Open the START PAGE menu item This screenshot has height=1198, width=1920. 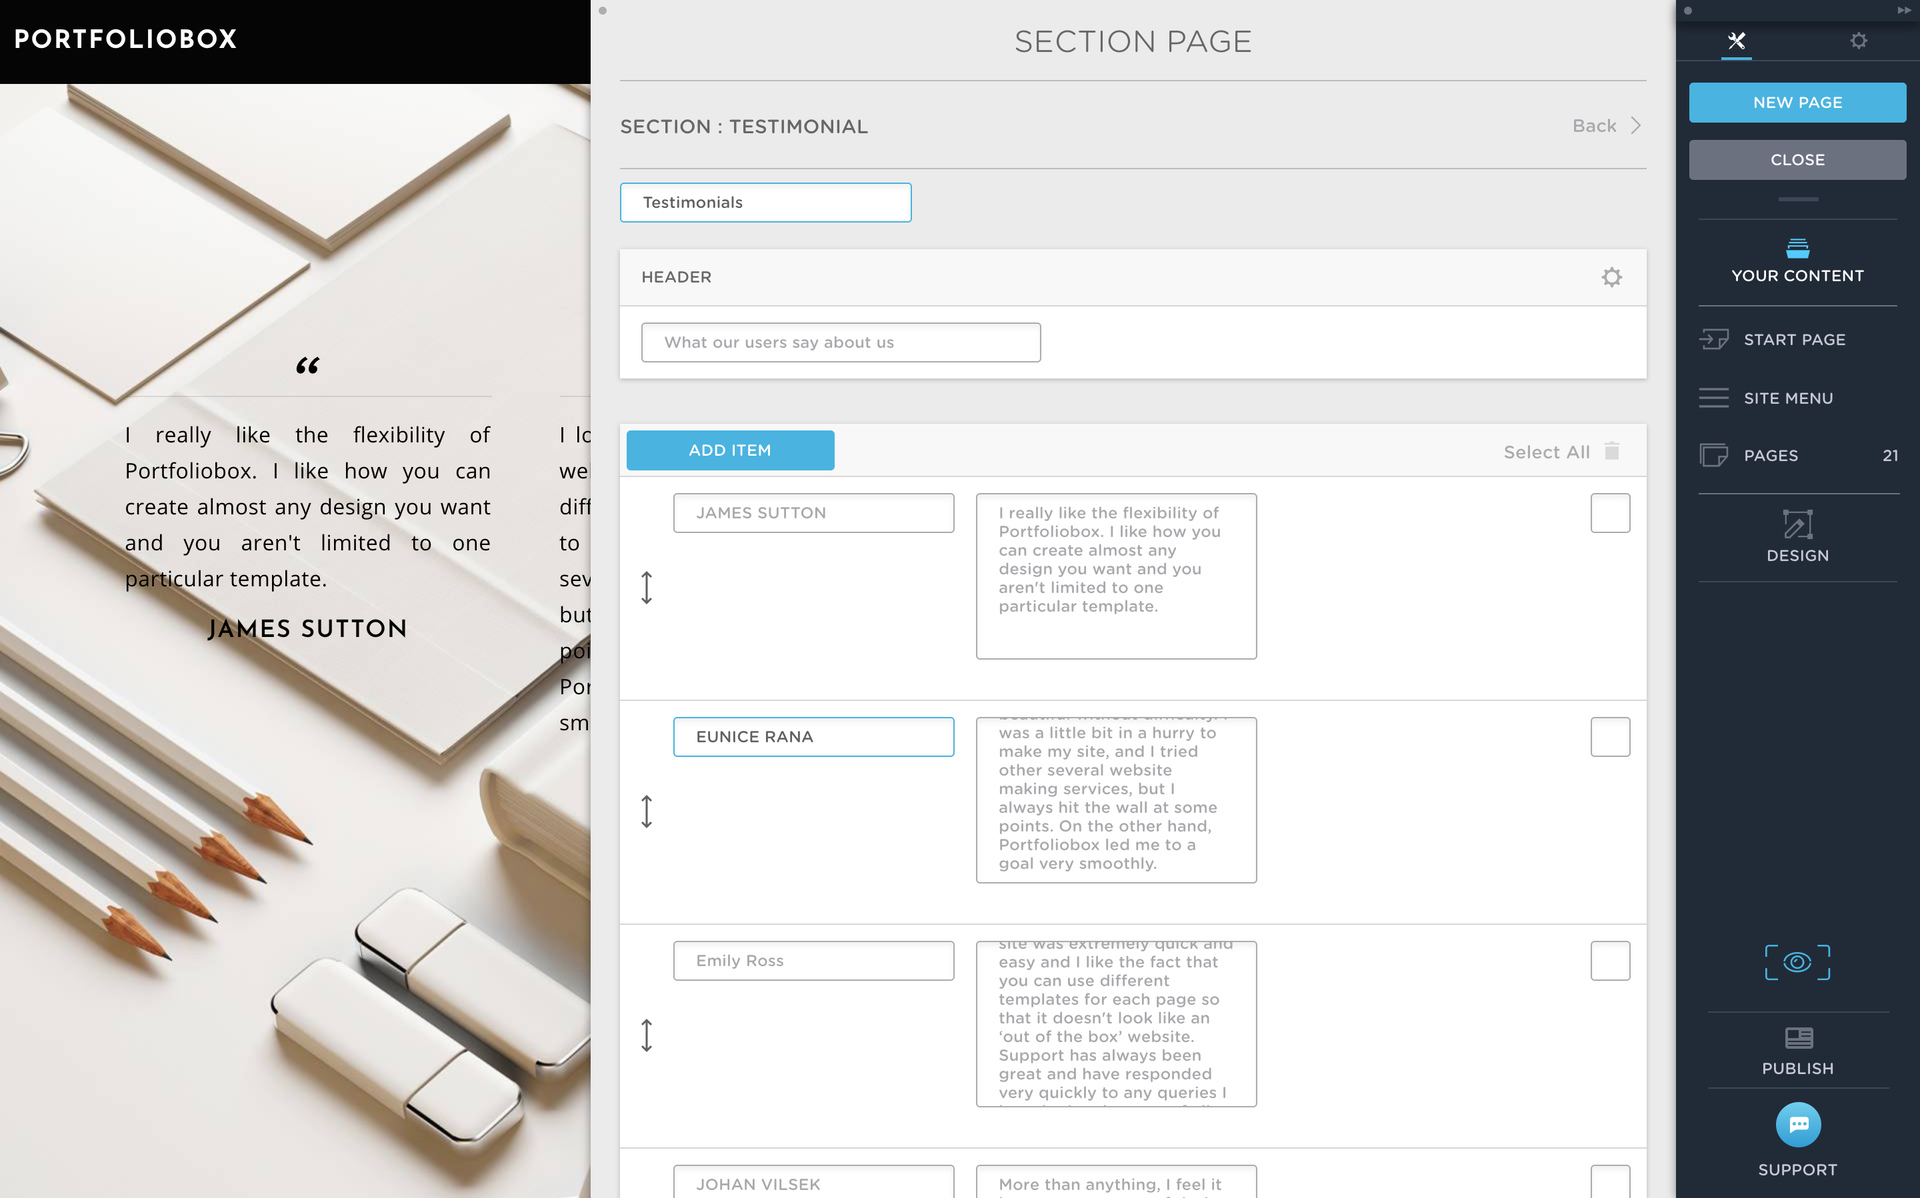1797,340
